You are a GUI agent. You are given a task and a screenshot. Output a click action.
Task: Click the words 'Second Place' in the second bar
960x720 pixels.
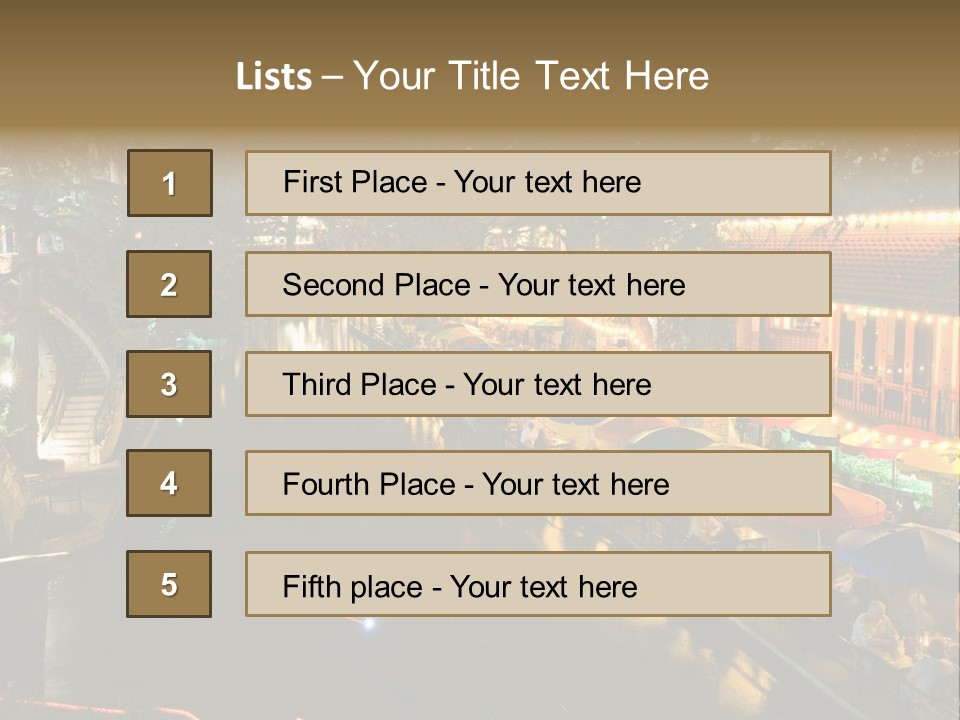[377, 285]
